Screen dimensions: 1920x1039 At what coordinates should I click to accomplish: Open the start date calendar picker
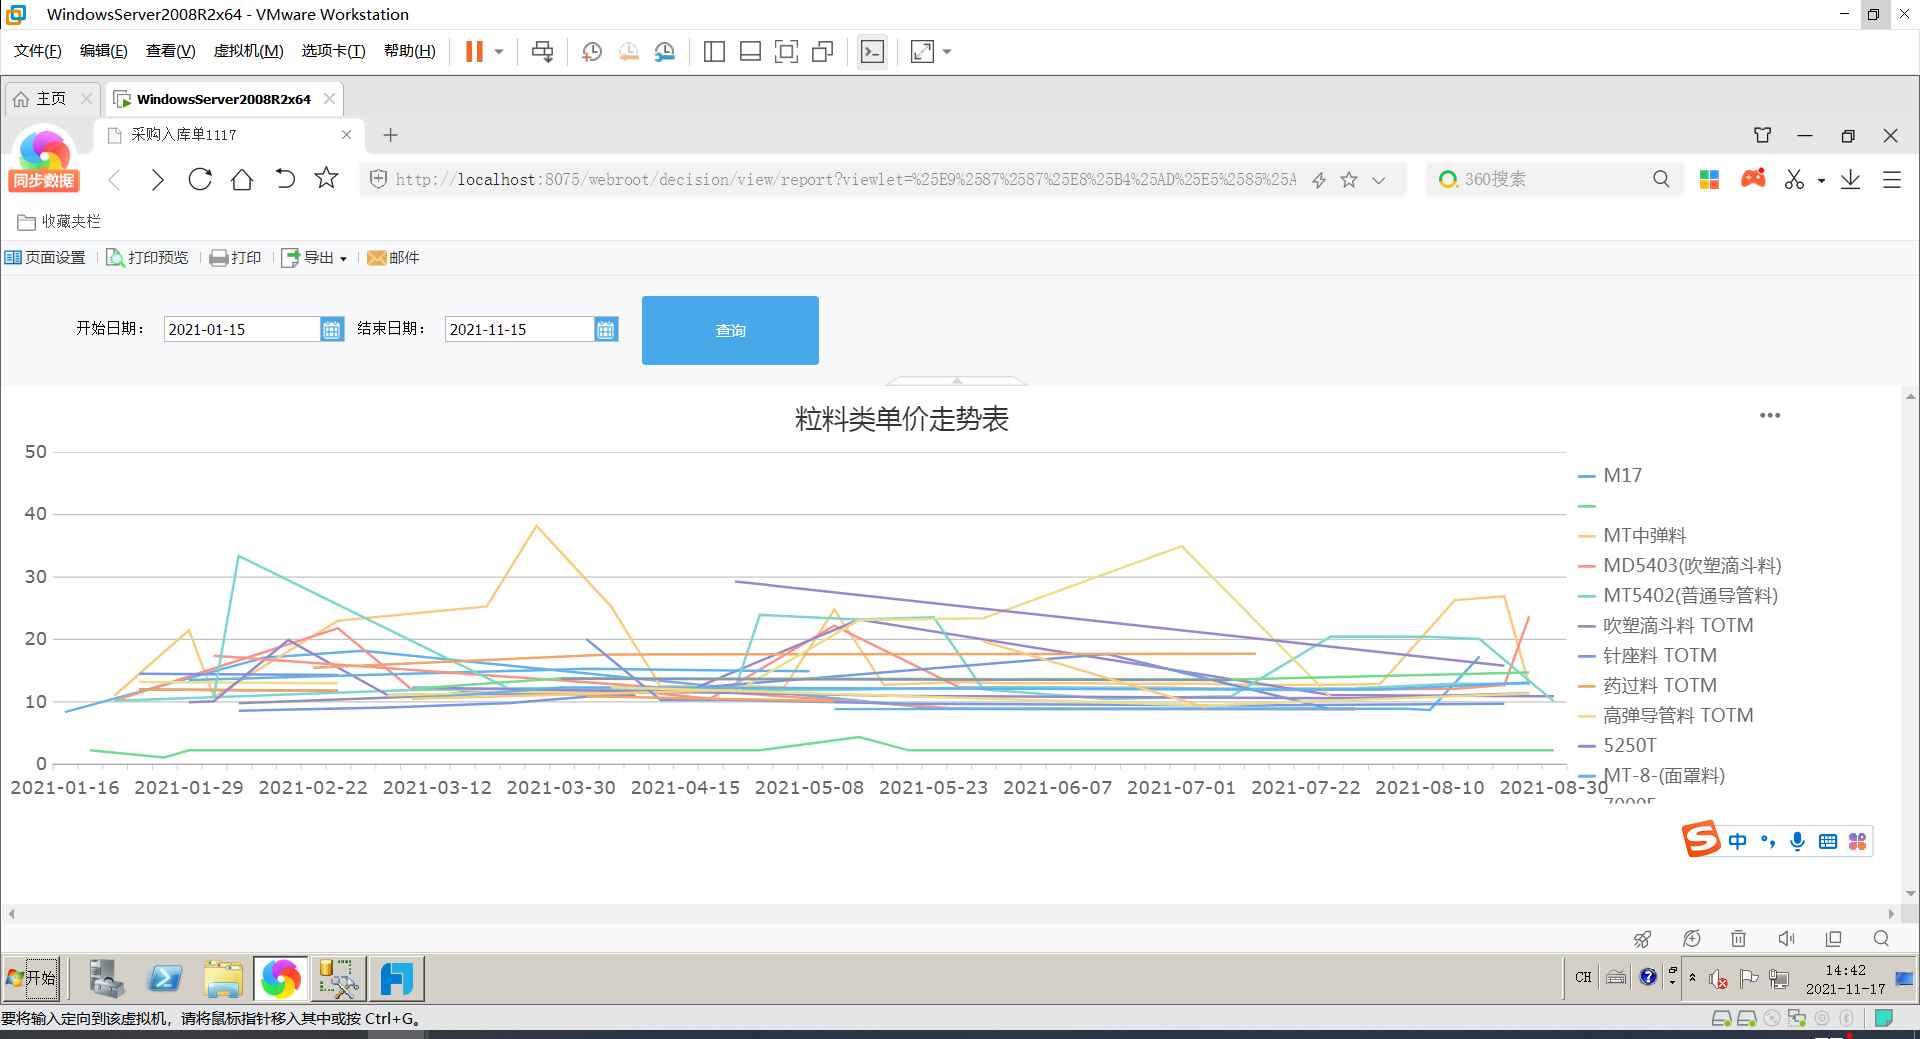pyautogui.click(x=332, y=329)
